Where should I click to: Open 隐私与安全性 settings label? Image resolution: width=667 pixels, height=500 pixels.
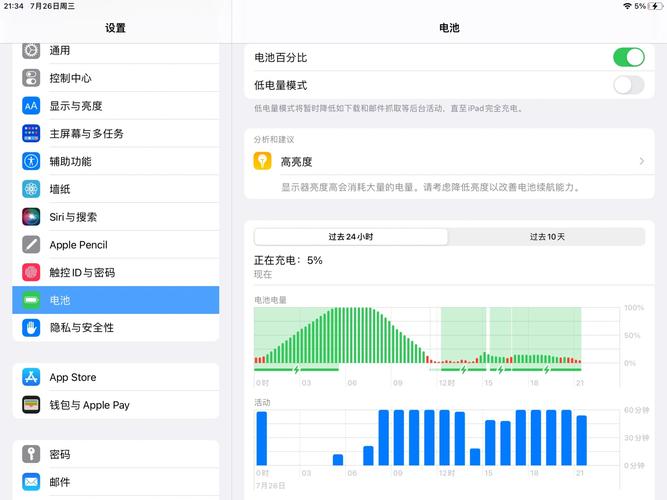(82, 328)
